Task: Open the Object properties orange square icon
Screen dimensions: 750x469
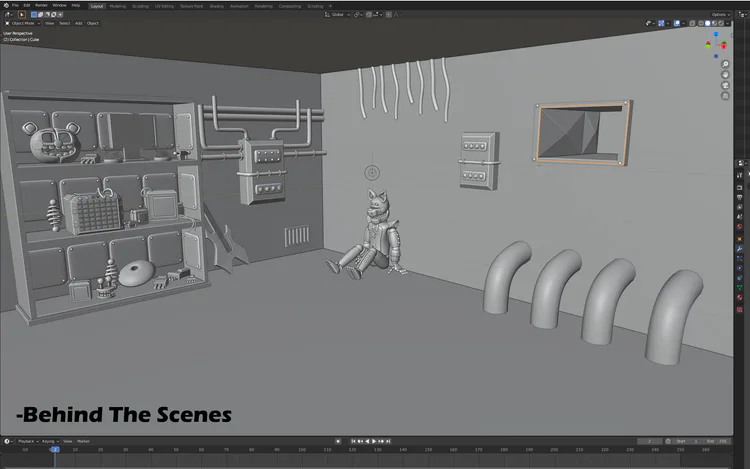Action: point(739,239)
